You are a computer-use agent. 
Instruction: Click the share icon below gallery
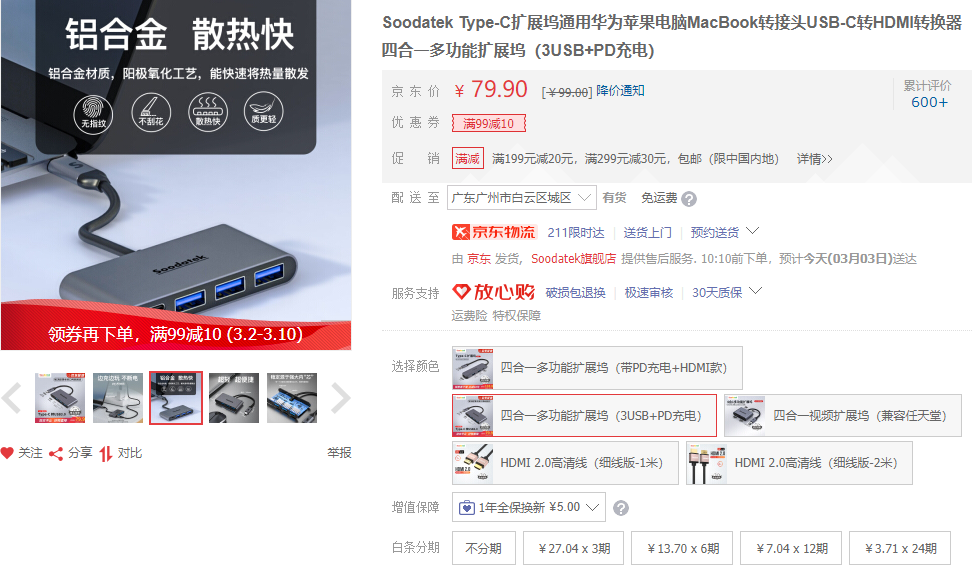56,454
